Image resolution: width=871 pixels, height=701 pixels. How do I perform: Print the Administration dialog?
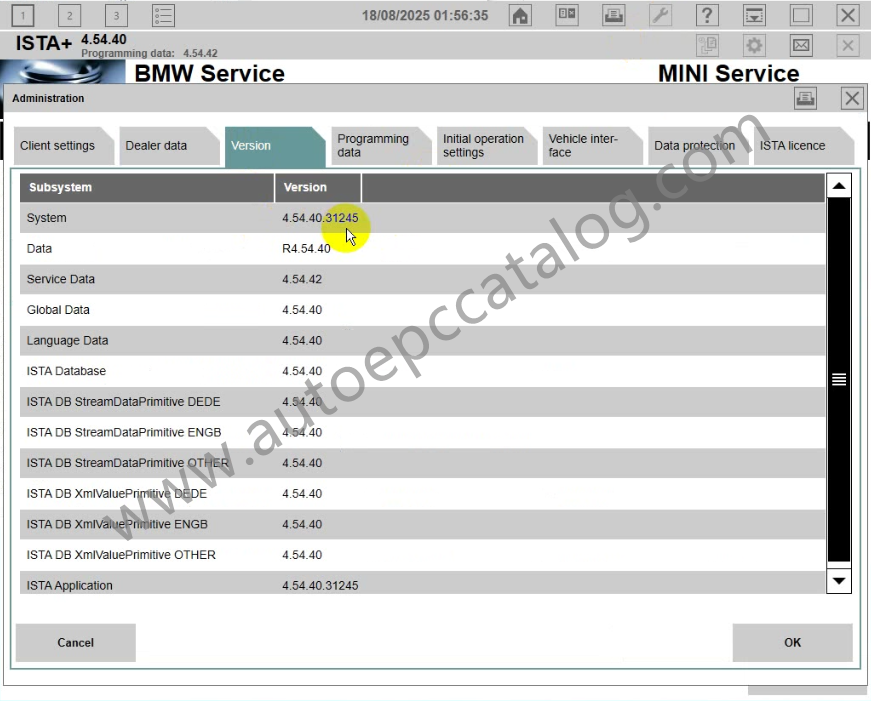click(x=805, y=99)
